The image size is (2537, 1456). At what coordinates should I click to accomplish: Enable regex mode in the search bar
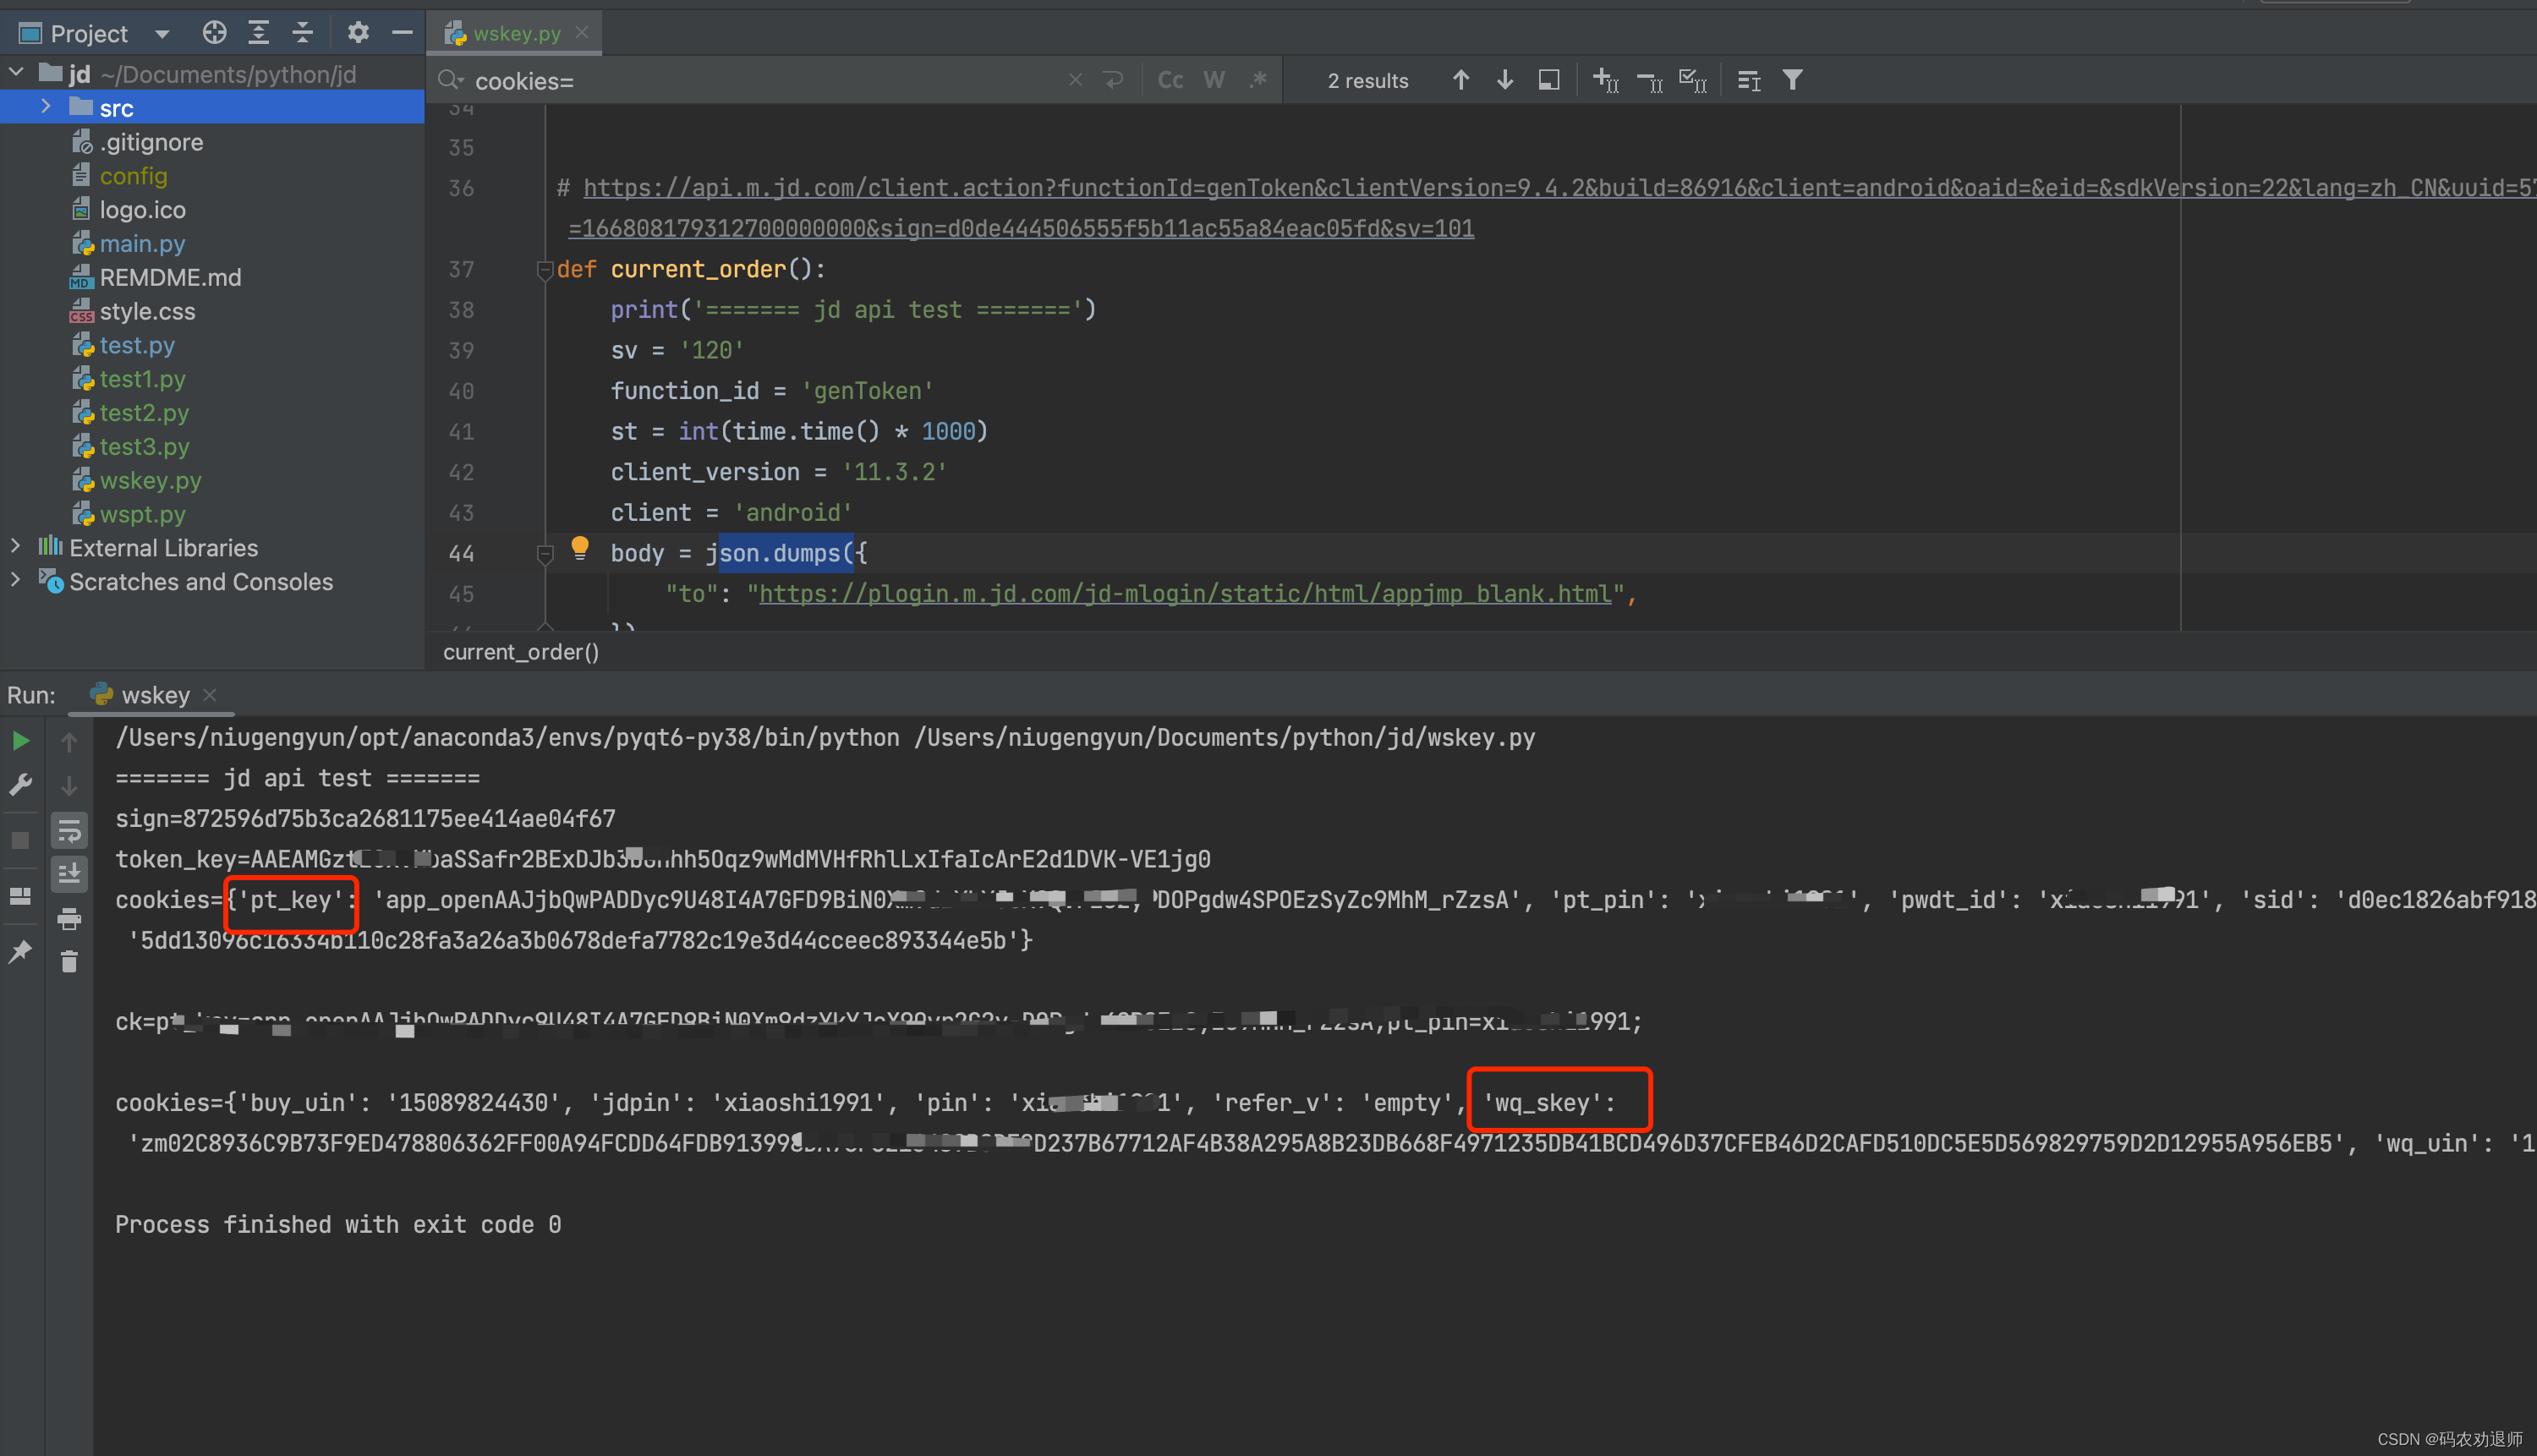(1258, 80)
